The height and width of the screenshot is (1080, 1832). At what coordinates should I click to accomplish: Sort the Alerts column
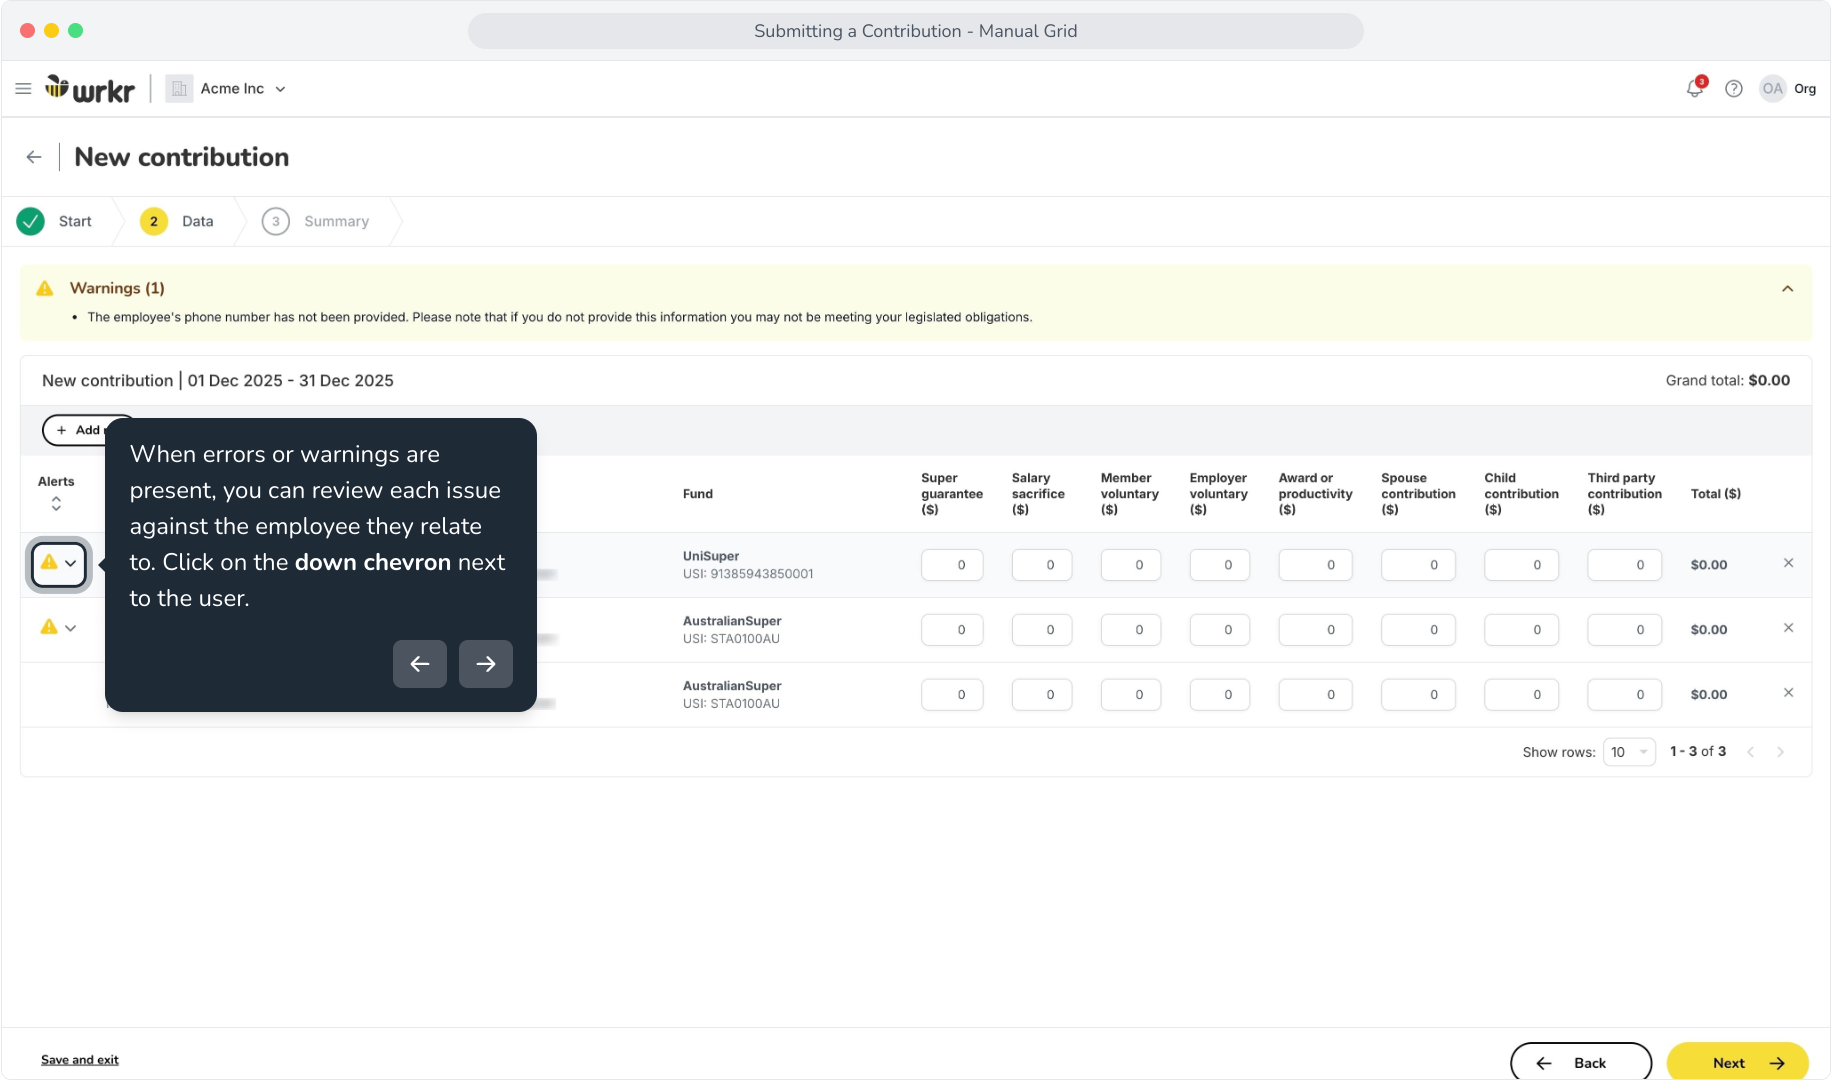tap(56, 503)
